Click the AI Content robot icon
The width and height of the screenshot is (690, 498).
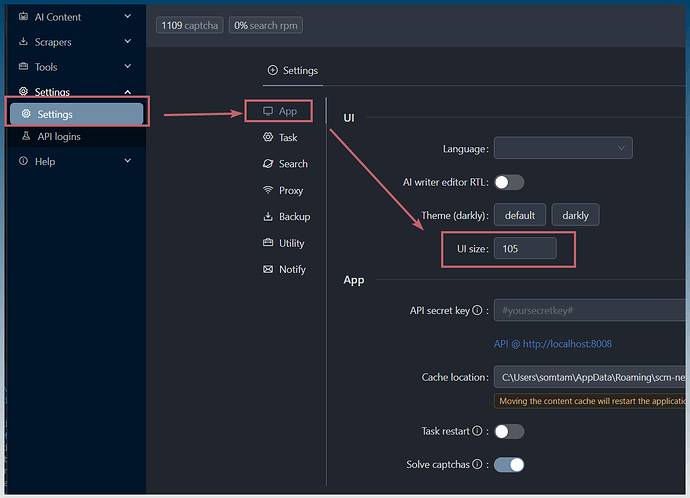[x=23, y=16]
